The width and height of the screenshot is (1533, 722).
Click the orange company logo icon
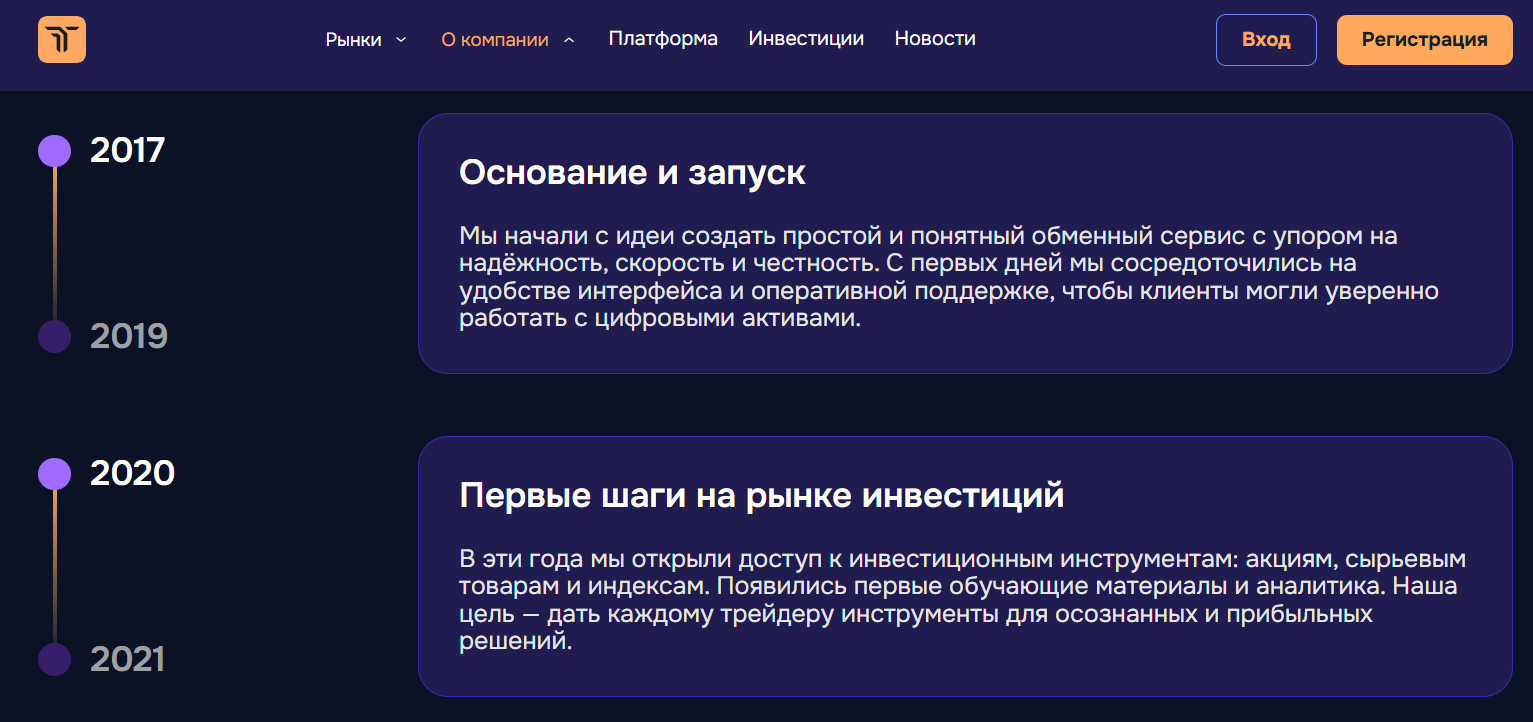tap(62, 40)
